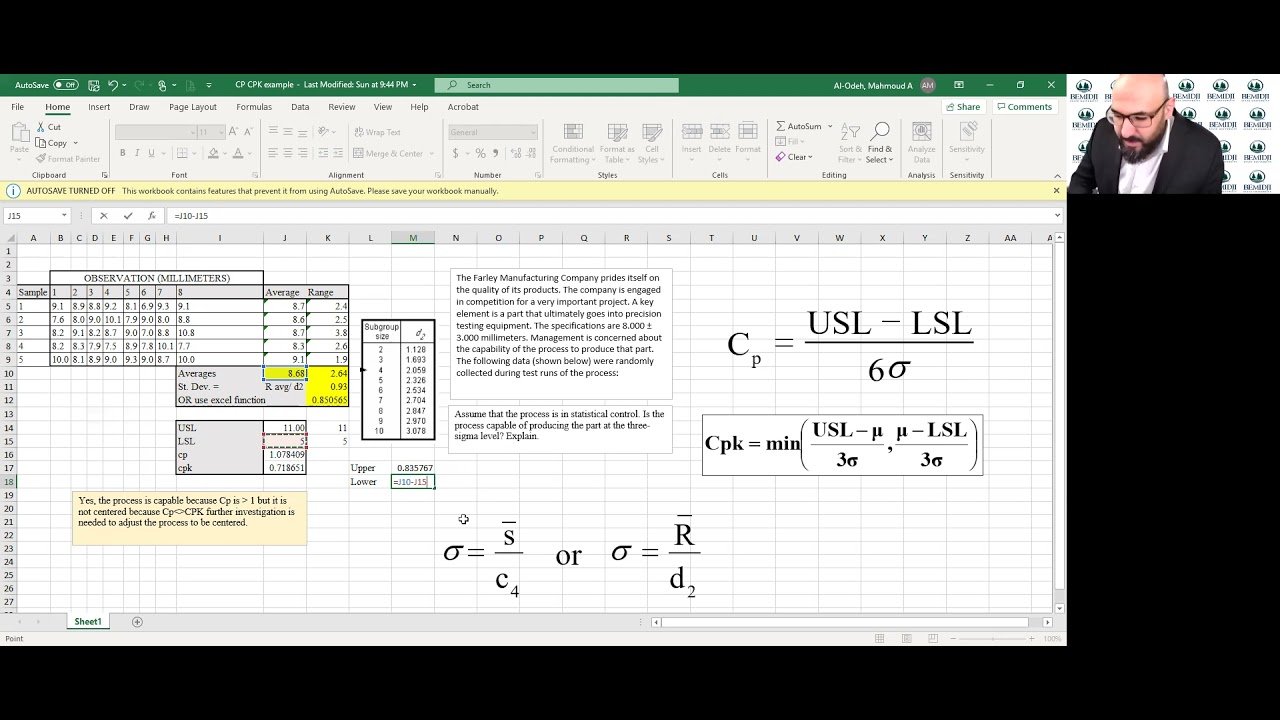Switch to the Page Layout tab
This screenshot has height=720, width=1280.
(193, 107)
